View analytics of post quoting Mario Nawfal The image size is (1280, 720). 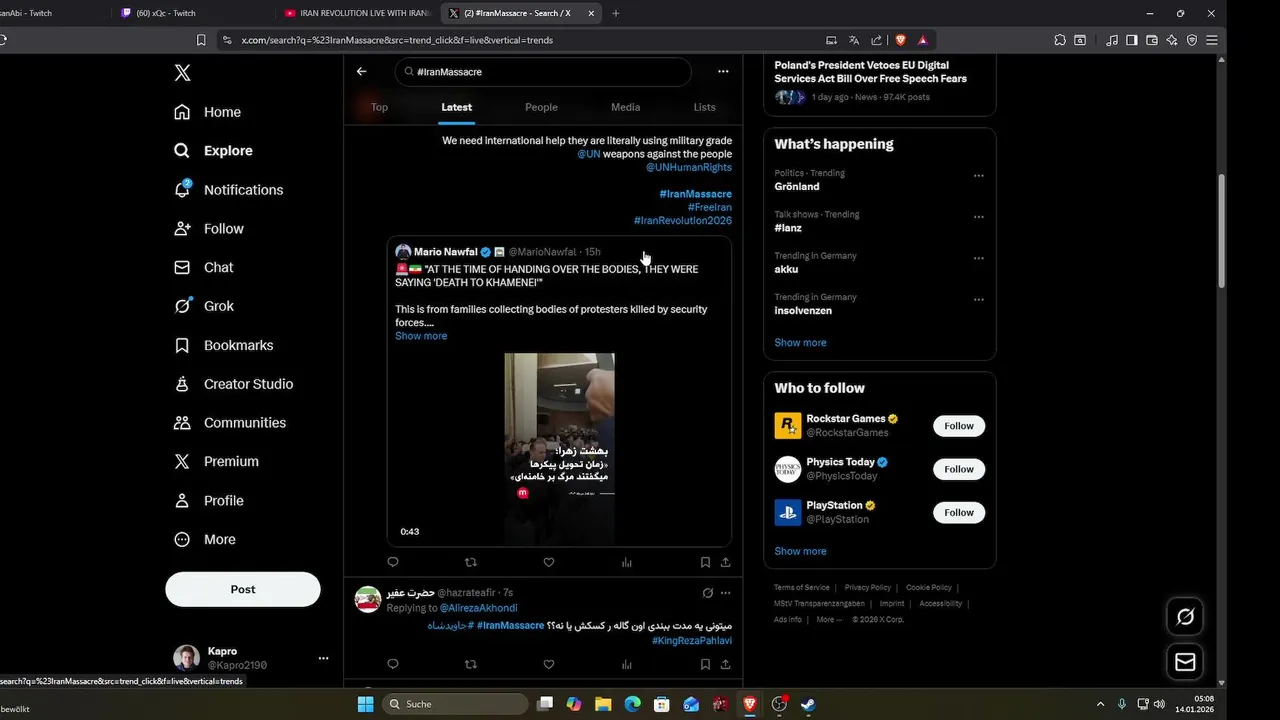(627, 563)
